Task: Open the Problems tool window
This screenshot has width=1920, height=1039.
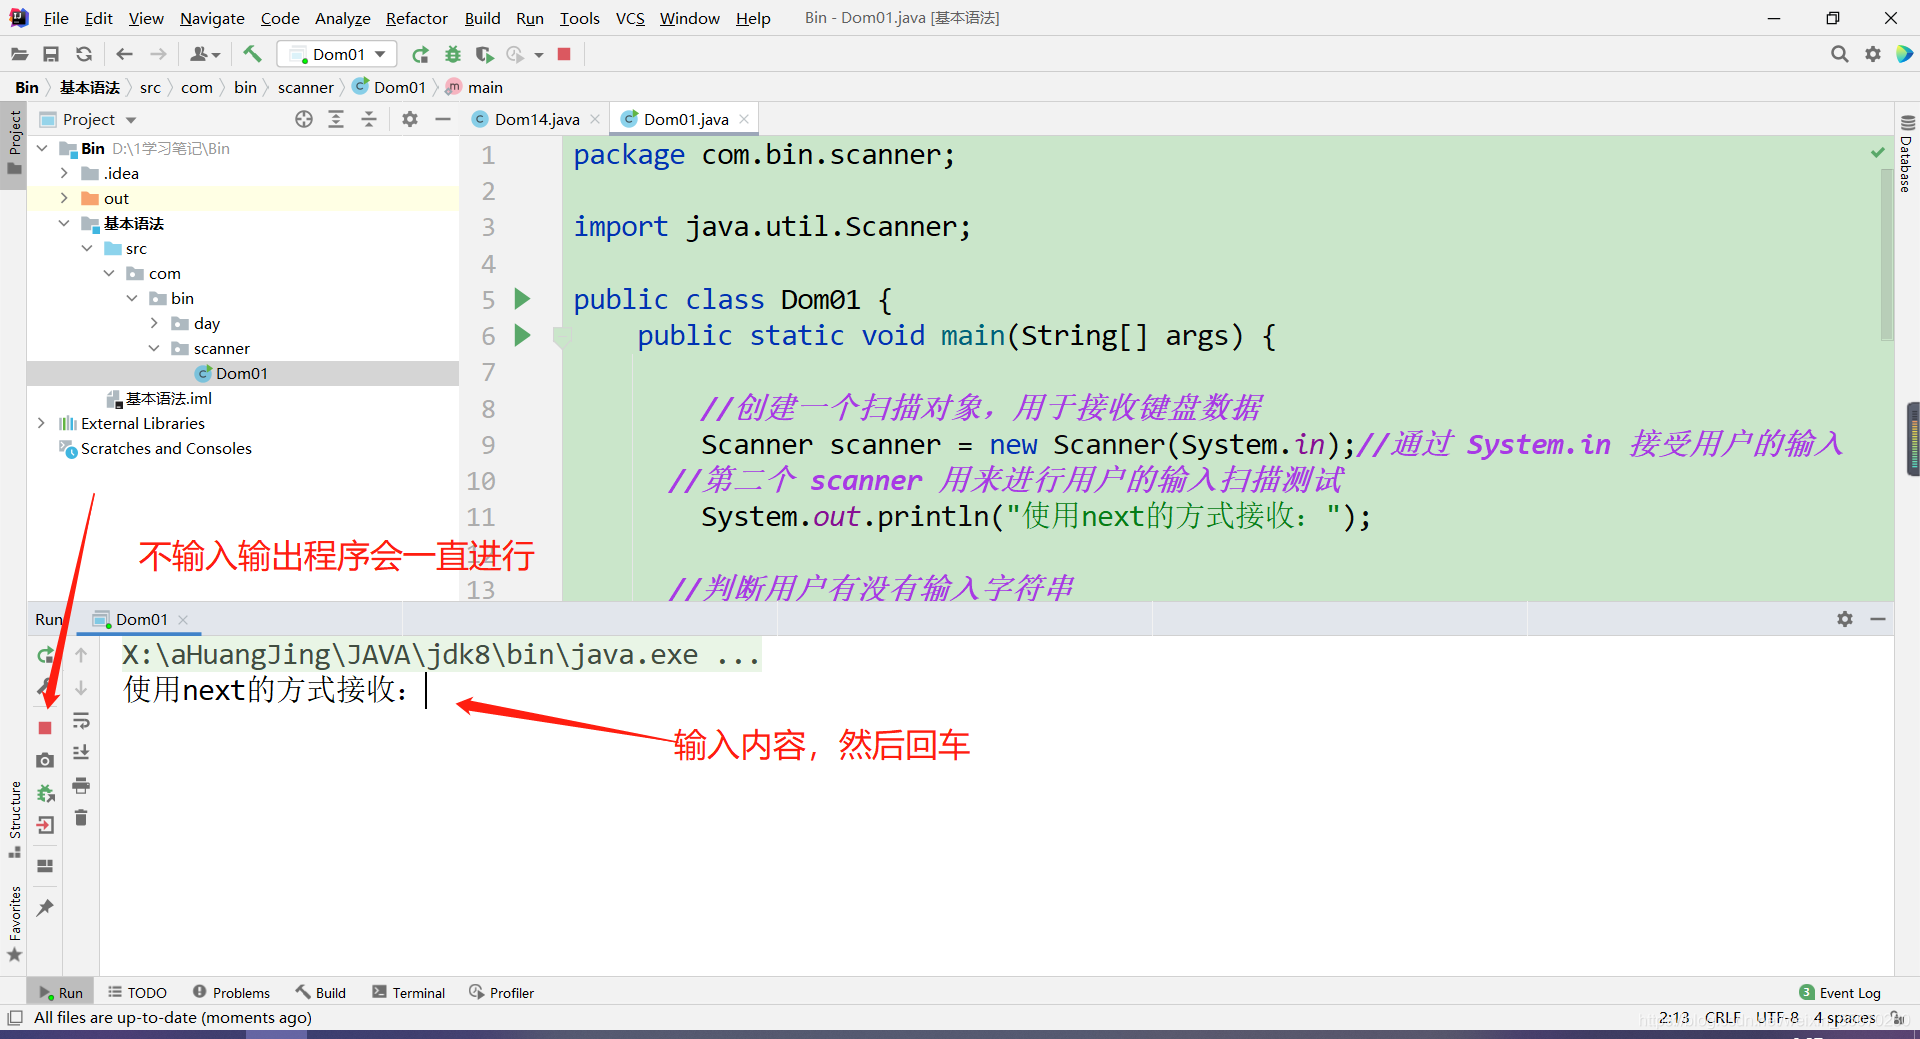Action: (x=231, y=992)
